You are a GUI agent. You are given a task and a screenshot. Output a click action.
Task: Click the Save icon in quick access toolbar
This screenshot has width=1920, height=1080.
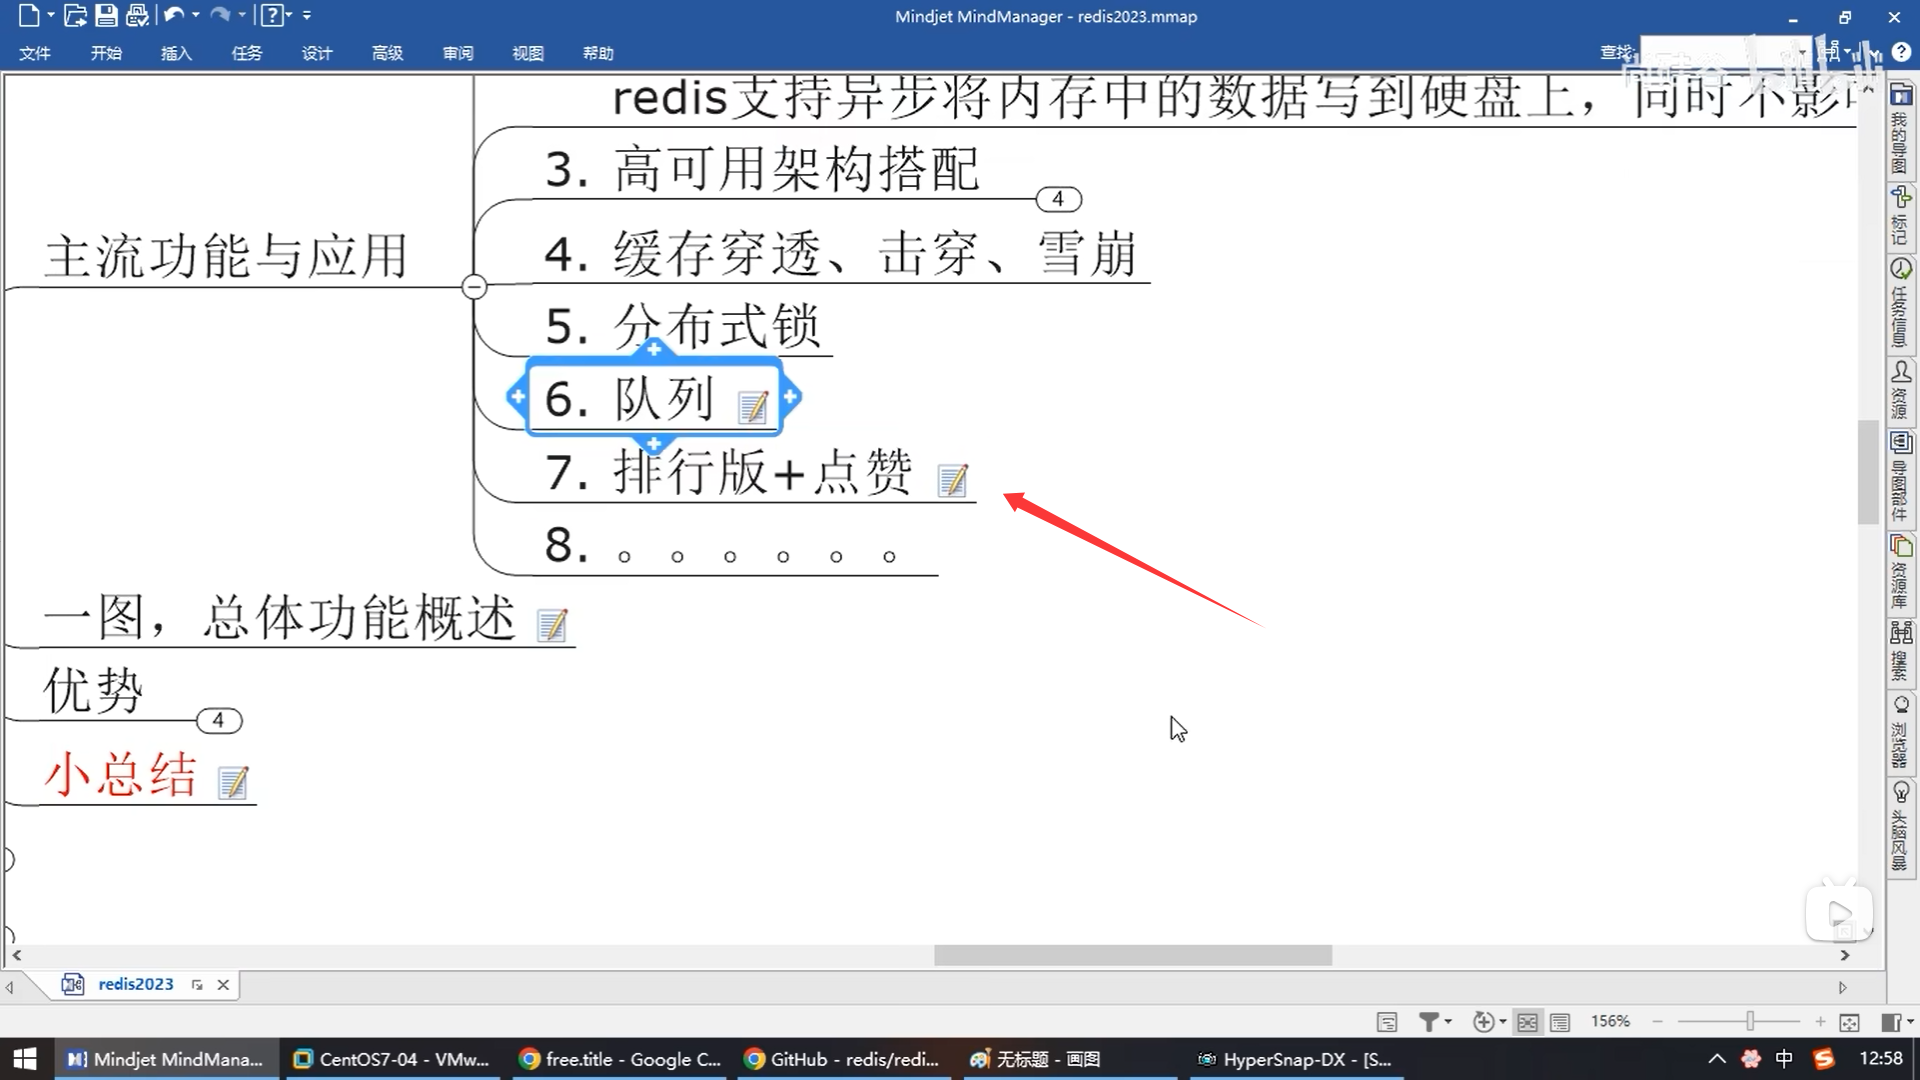coord(106,15)
